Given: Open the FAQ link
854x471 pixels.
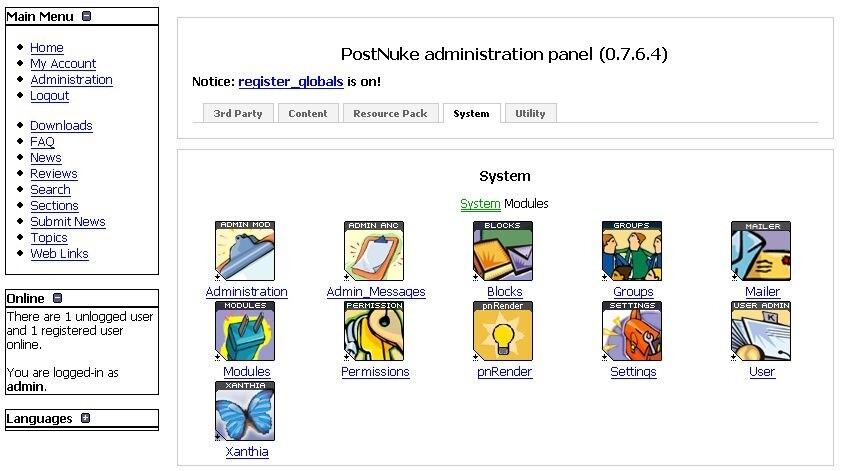Looking at the screenshot, I should (x=42, y=142).
